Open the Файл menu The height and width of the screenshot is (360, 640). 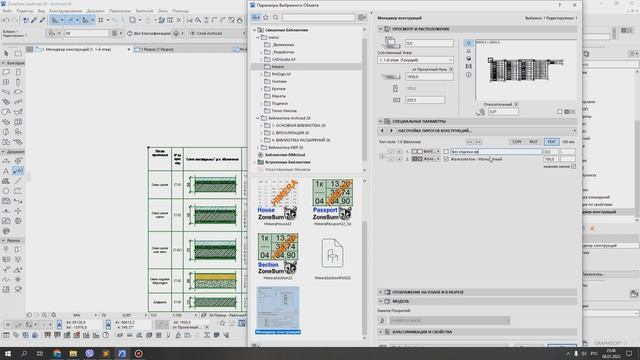click(x=7, y=11)
